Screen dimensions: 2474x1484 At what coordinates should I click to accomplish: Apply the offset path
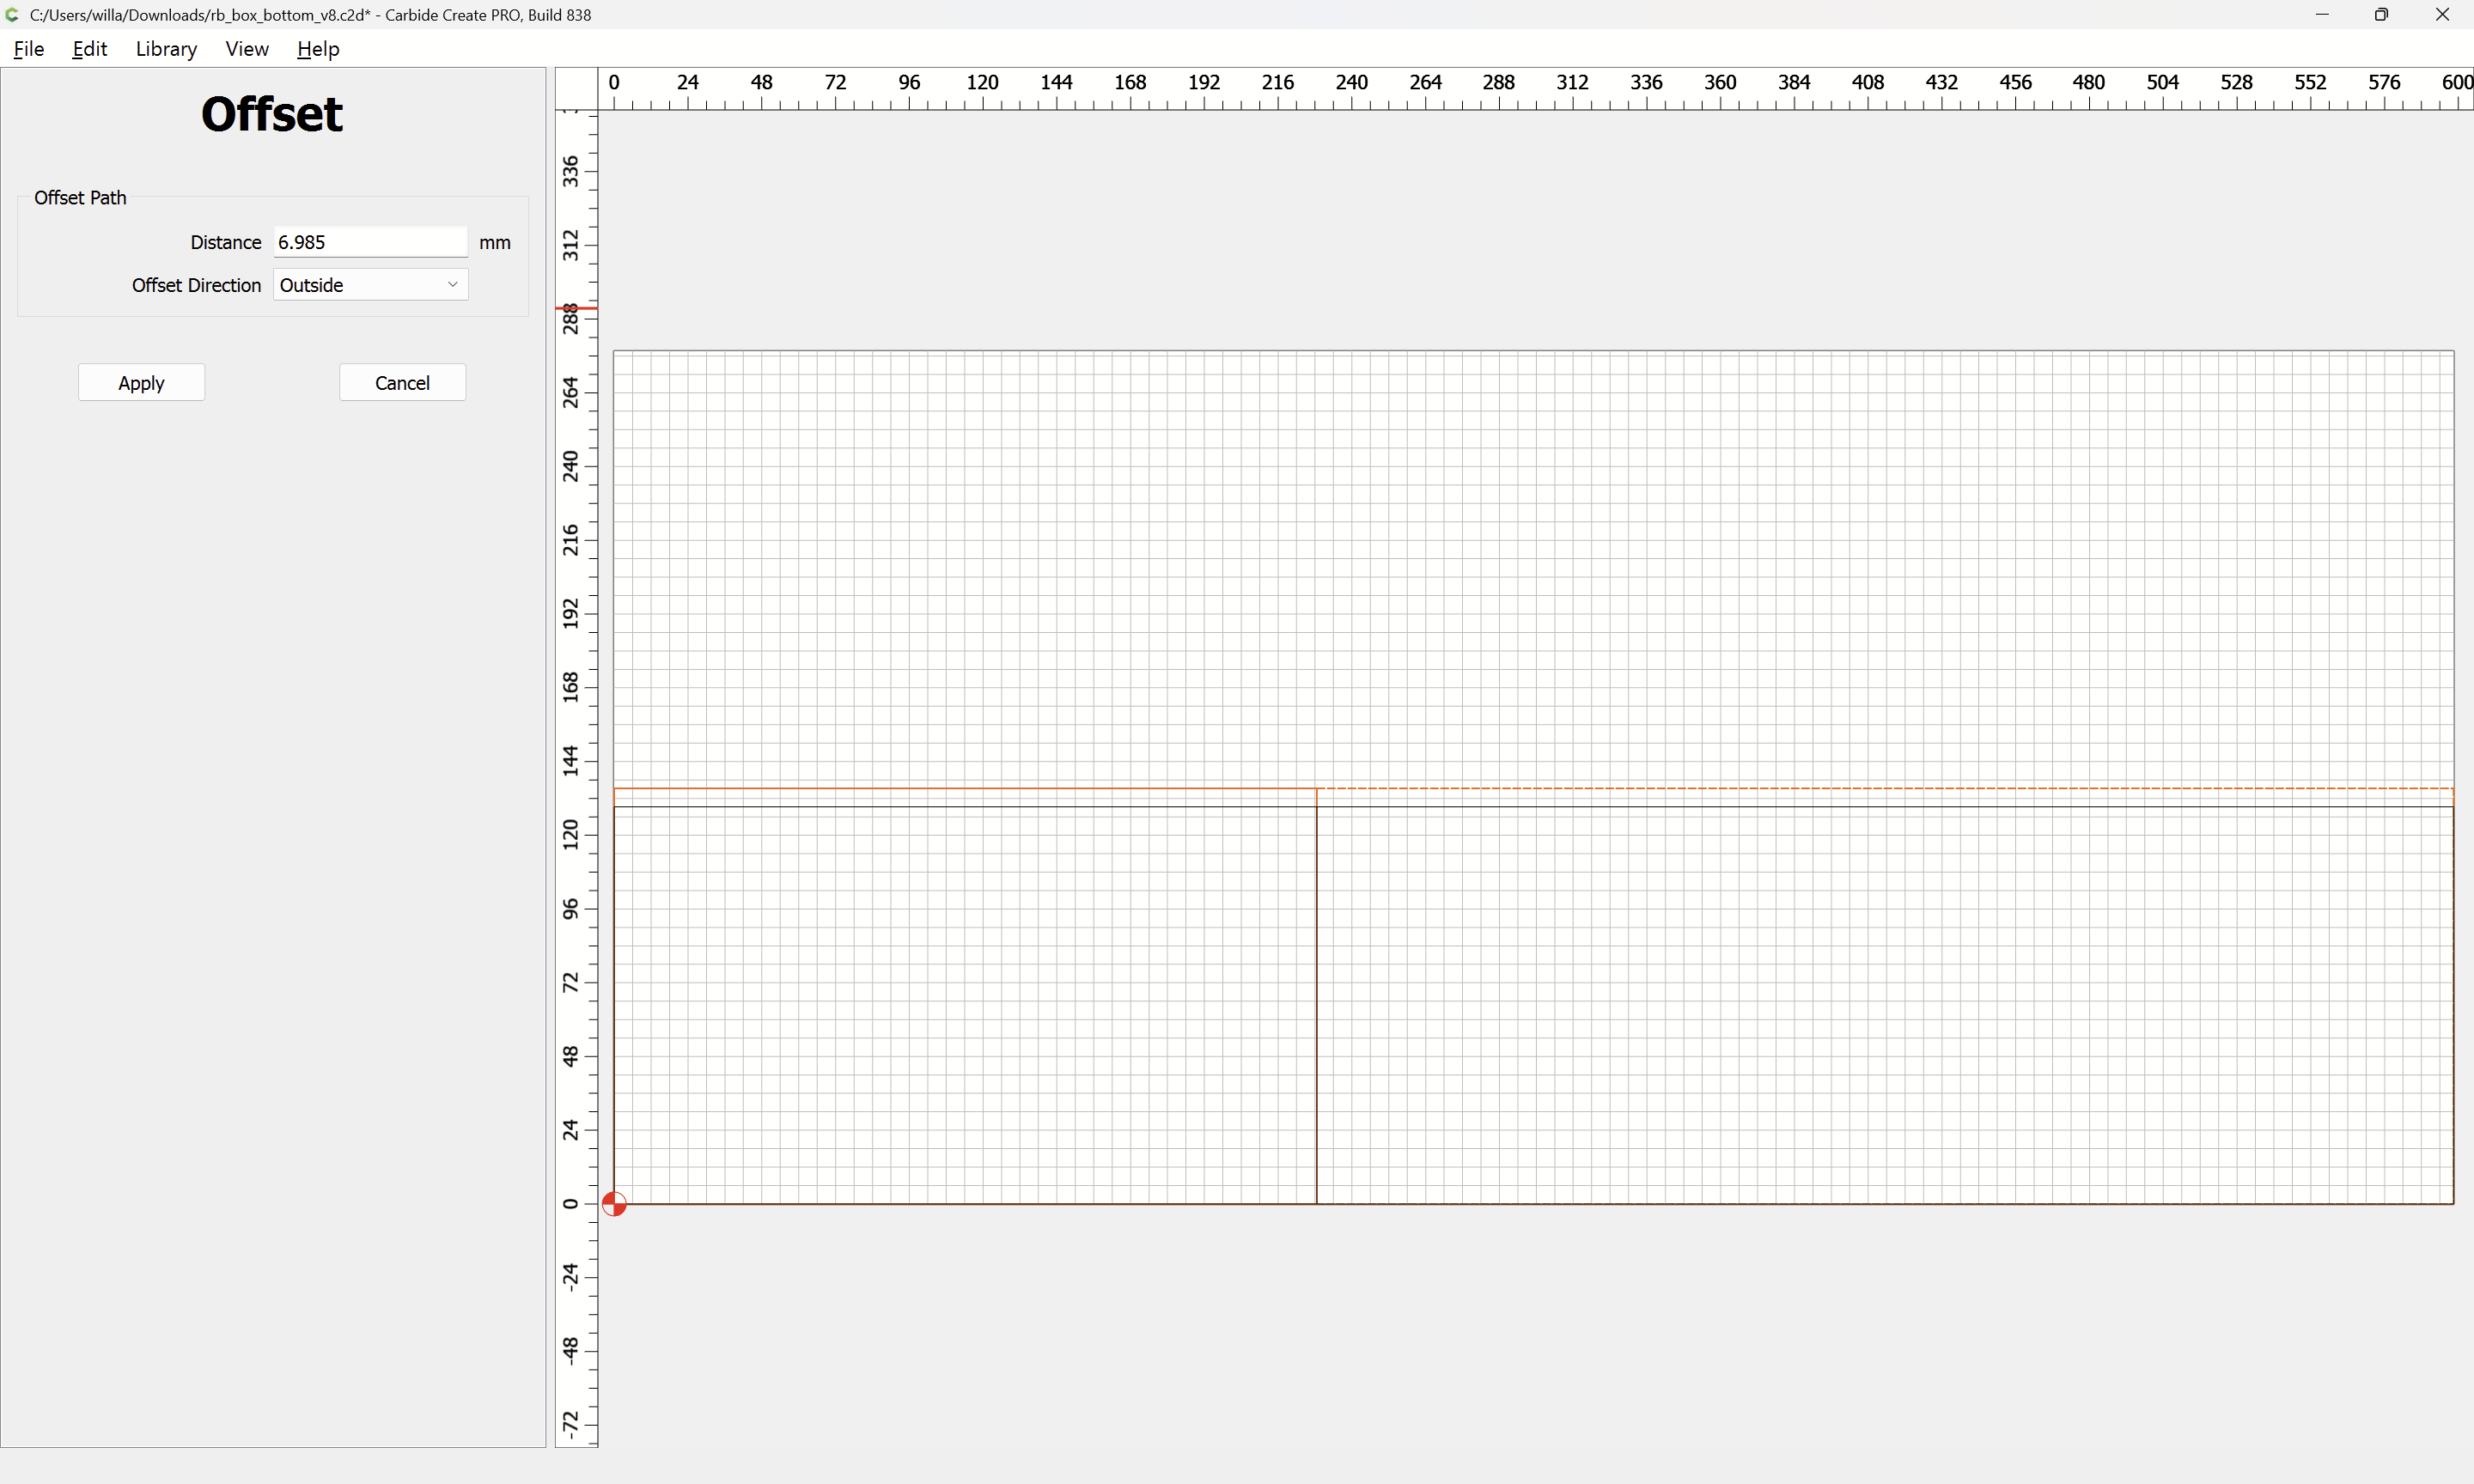(141, 383)
